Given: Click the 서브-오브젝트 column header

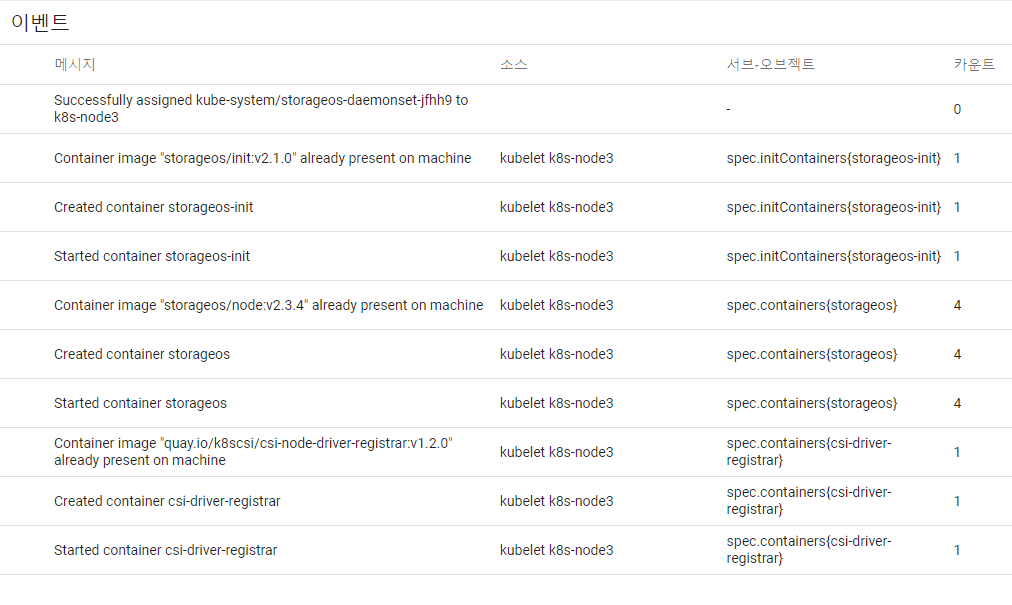Looking at the screenshot, I should click(x=770, y=65).
